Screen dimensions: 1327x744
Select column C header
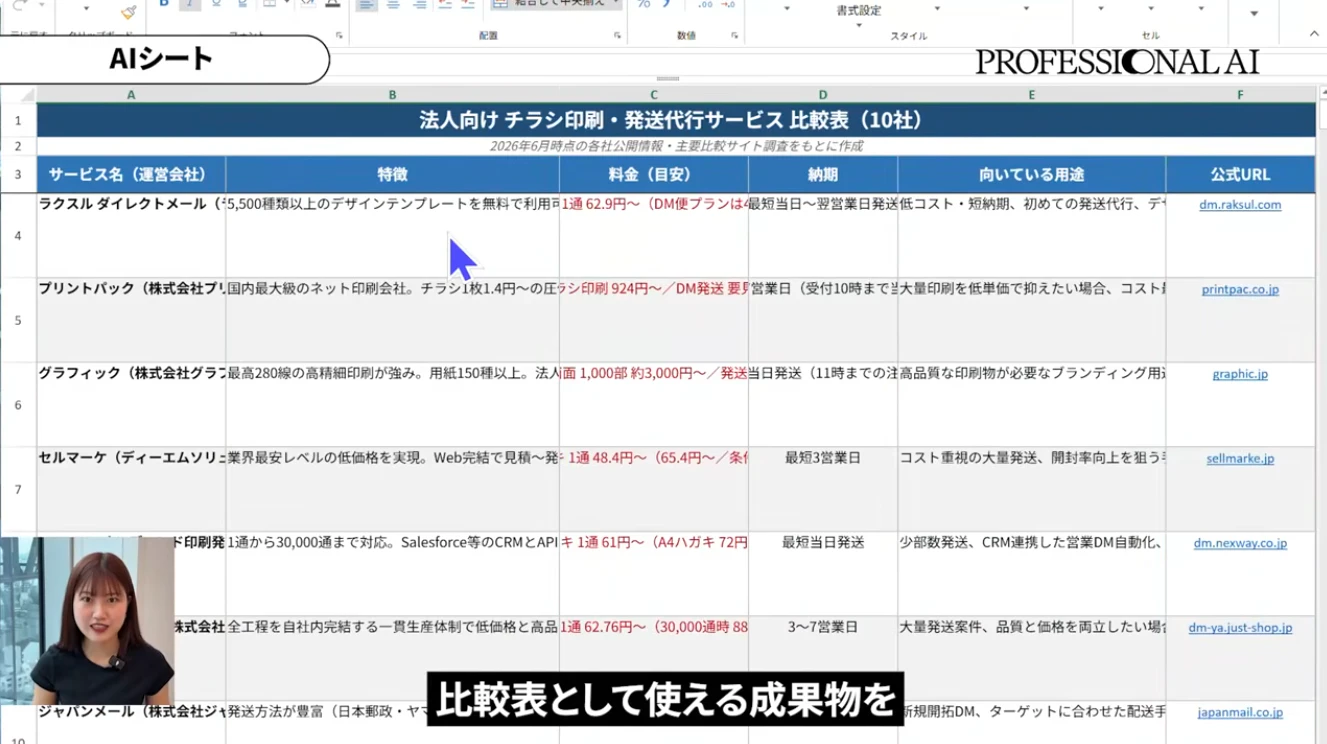click(654, 95)
